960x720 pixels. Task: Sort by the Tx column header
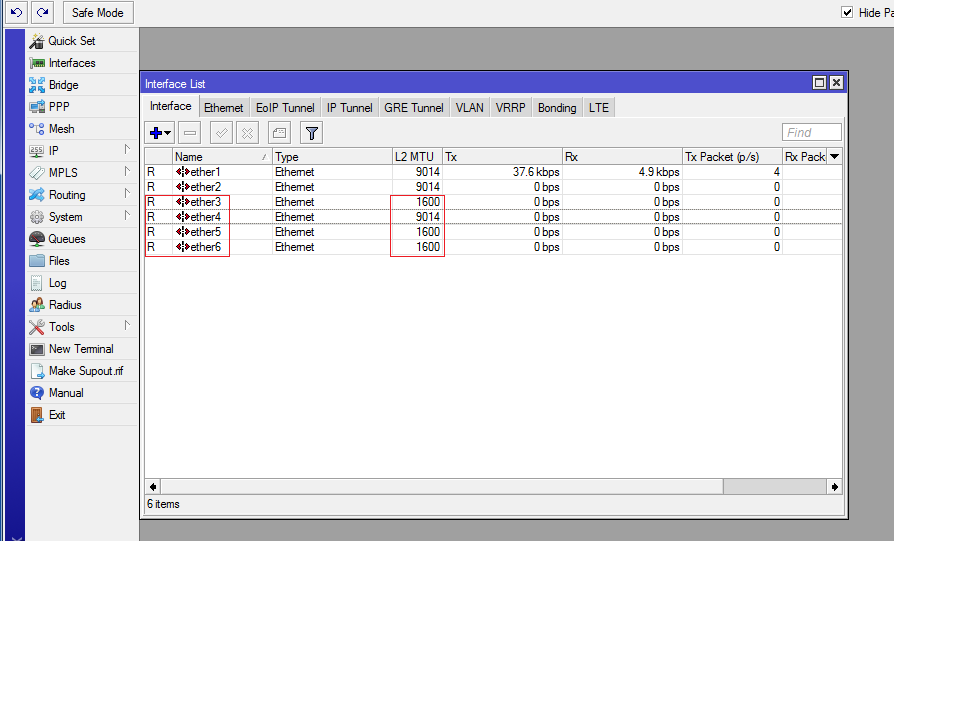pos(502,157)
